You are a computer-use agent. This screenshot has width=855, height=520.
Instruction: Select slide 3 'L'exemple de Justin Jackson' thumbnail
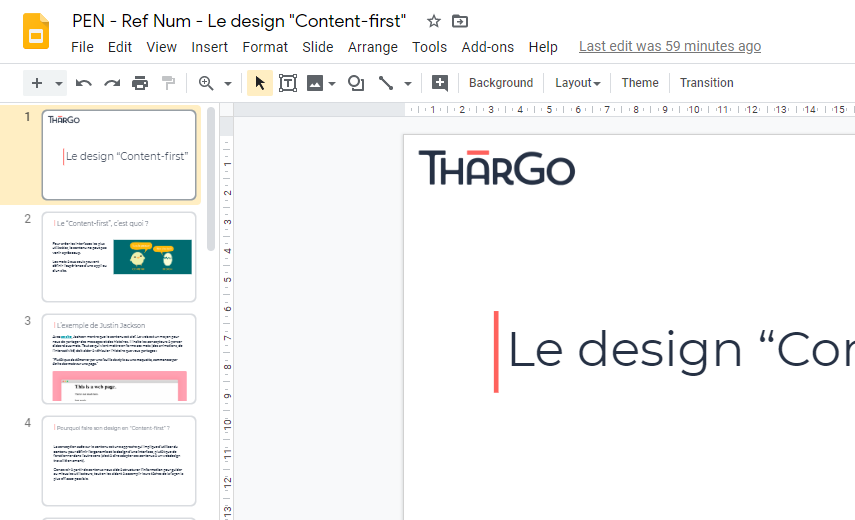click(x=119, y=359)
